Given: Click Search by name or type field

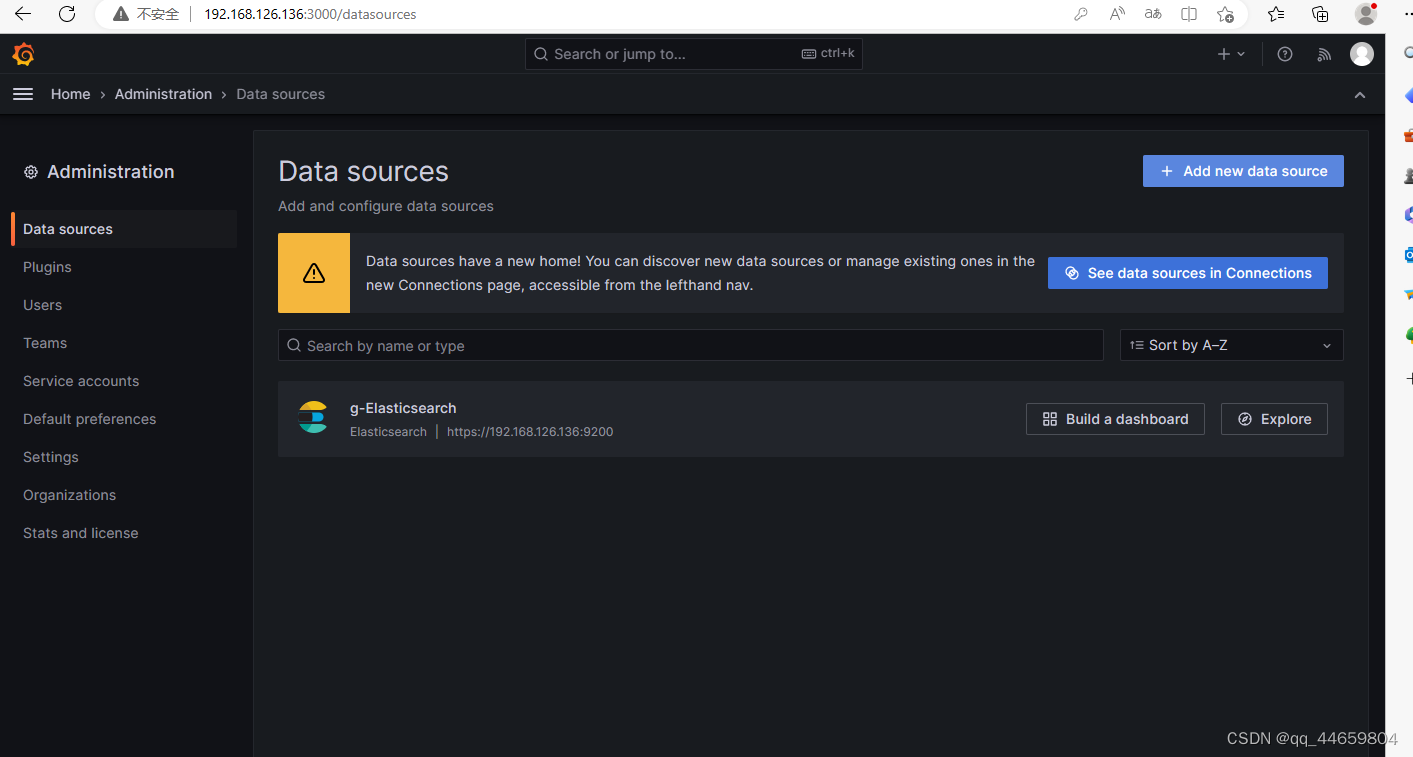Looking at the screenshot, I should 690,345.
